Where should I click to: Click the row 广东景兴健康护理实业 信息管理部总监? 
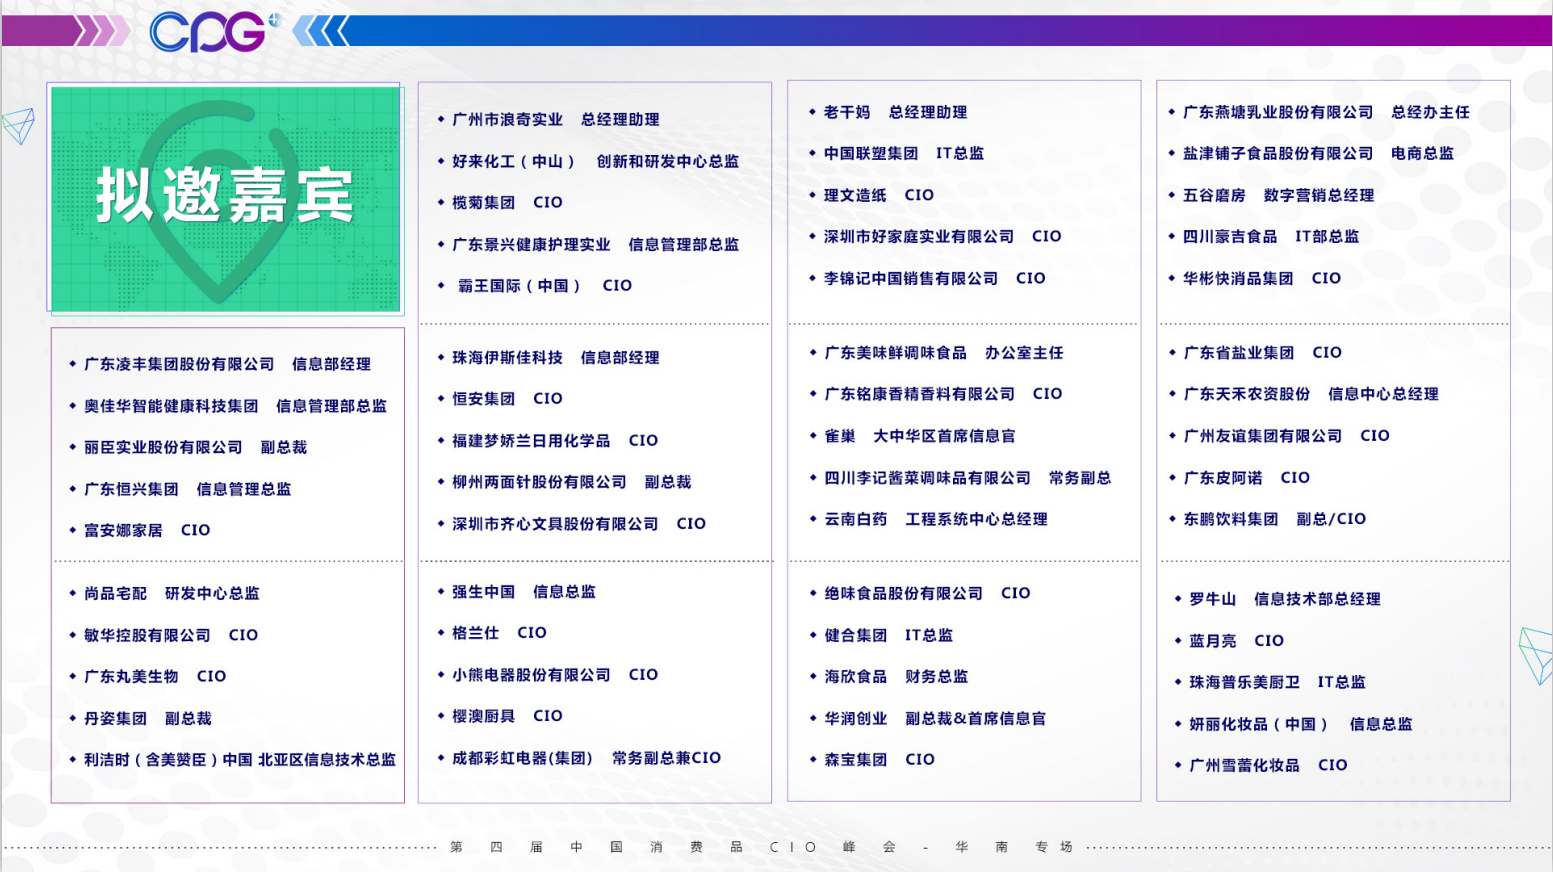pyautogui.click(x=588, y=244)
